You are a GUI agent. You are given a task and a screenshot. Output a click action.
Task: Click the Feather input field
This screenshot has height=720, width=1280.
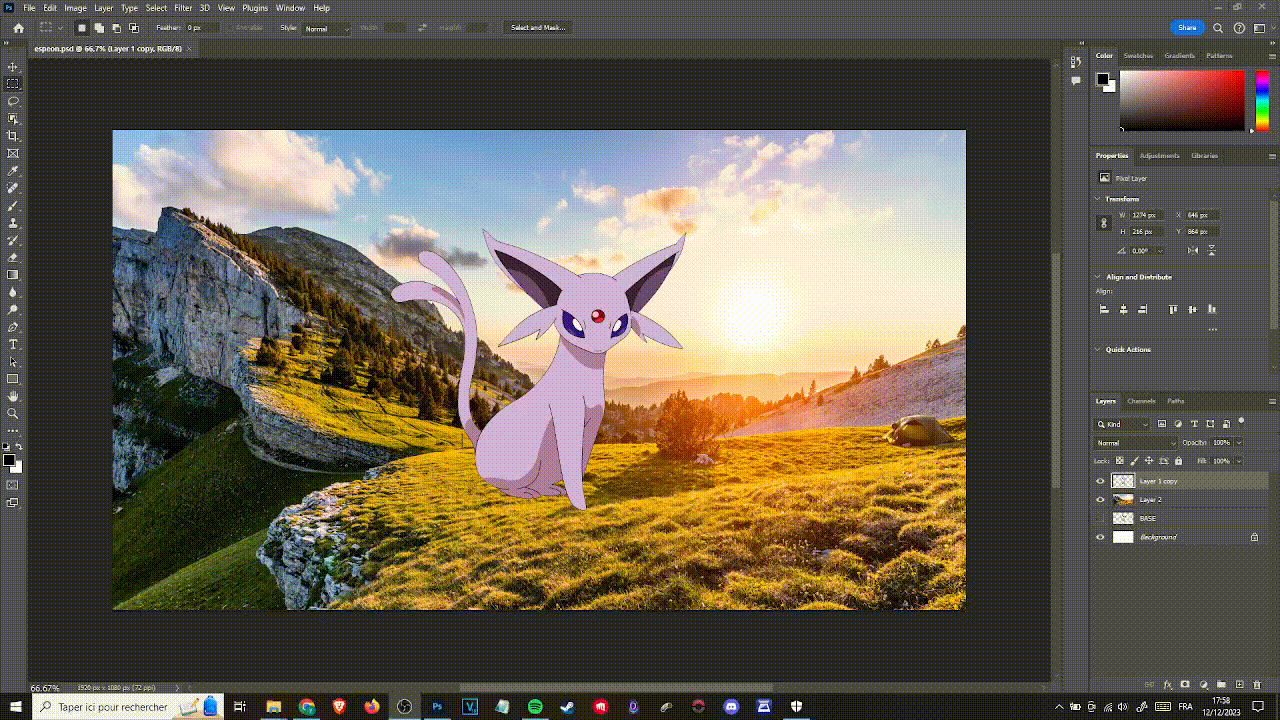coord(202,28)
